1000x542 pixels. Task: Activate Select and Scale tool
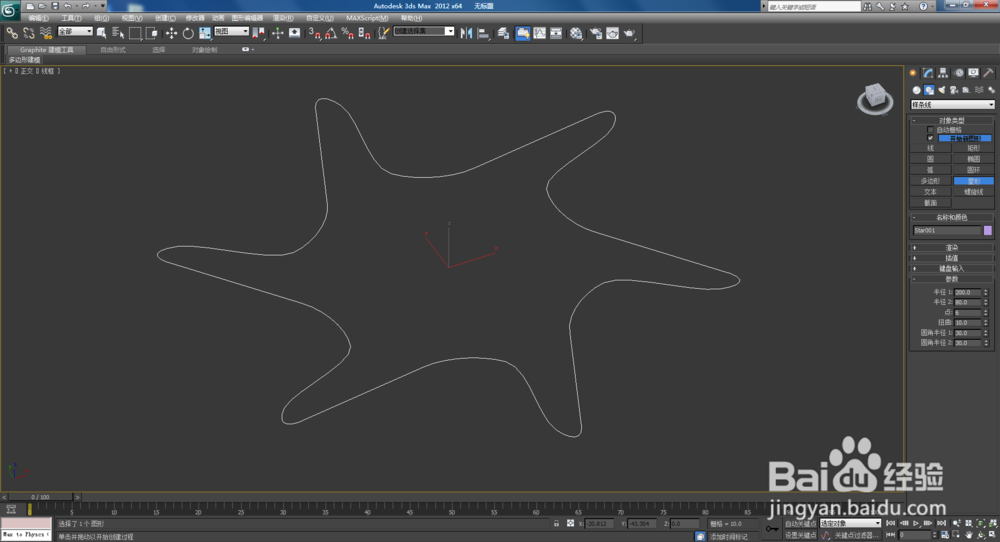click(205, 33)
